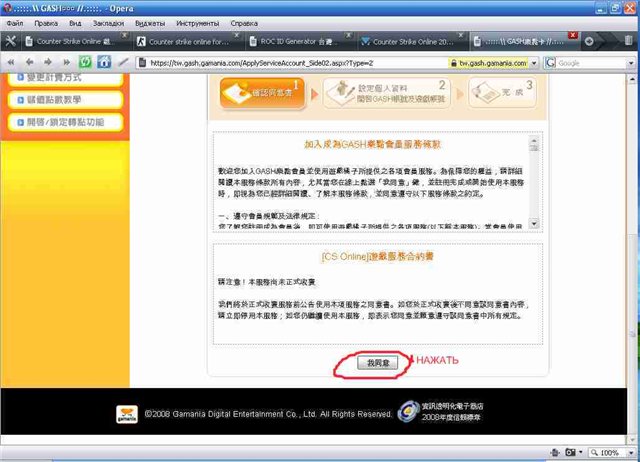This screenshot has height=462, width=640.
Task: Go forward one page
Action: point(48,62)
